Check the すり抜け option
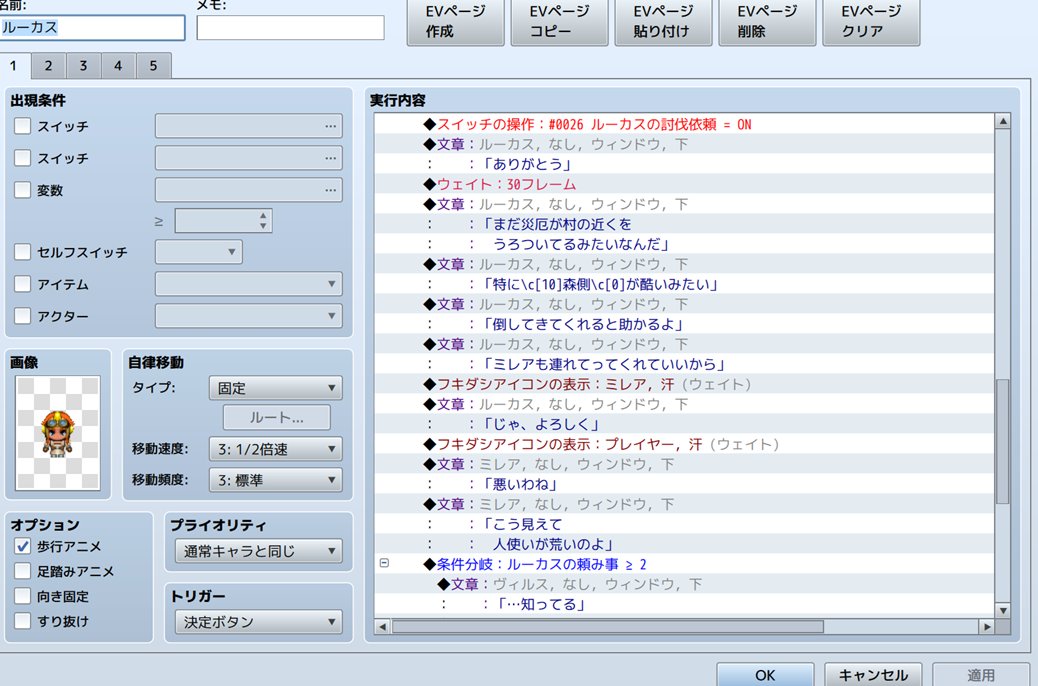The image size is (1038, 686). coord(23,621)
